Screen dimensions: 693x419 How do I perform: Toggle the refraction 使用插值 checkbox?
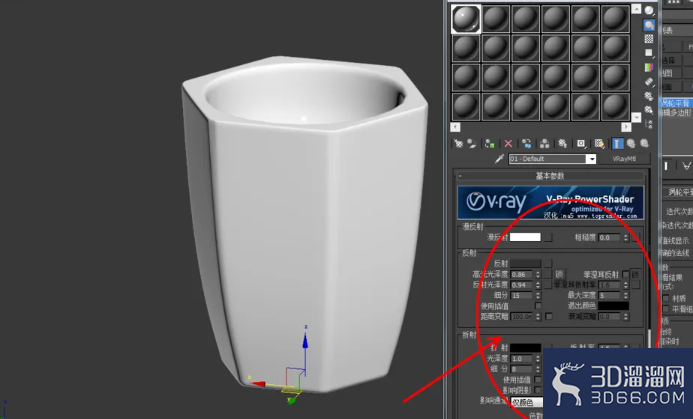[538, 379]
